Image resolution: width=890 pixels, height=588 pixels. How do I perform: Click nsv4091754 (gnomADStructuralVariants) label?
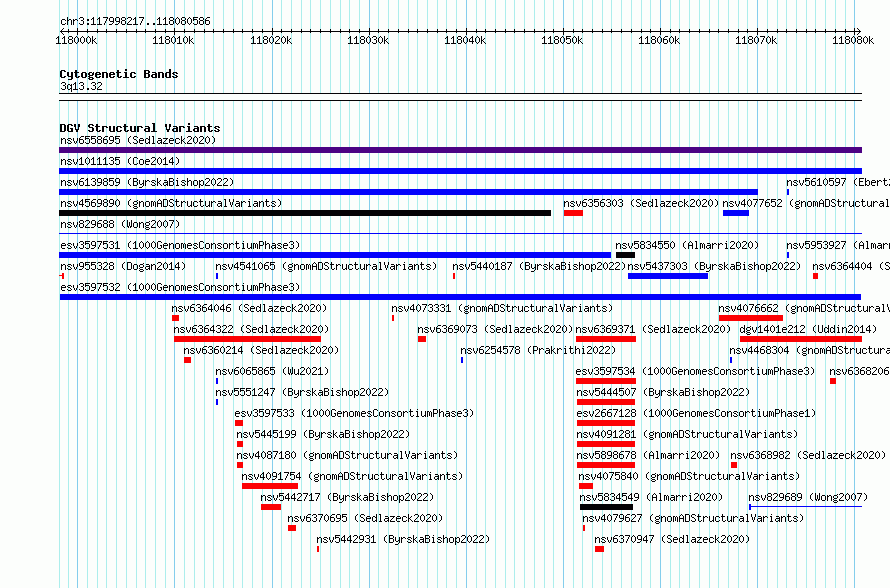(x=352, y=476)
